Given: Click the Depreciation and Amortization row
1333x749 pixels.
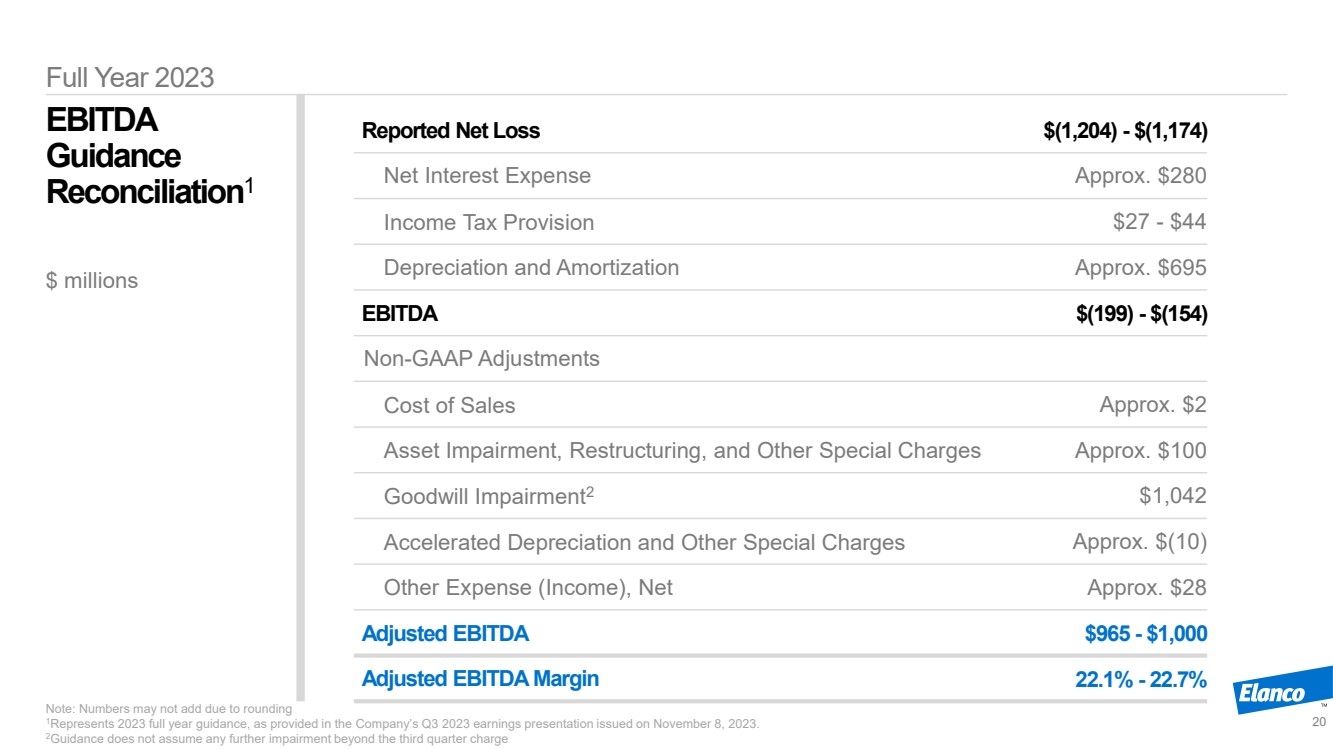Looking at the screenshot, I should [781, 268].
